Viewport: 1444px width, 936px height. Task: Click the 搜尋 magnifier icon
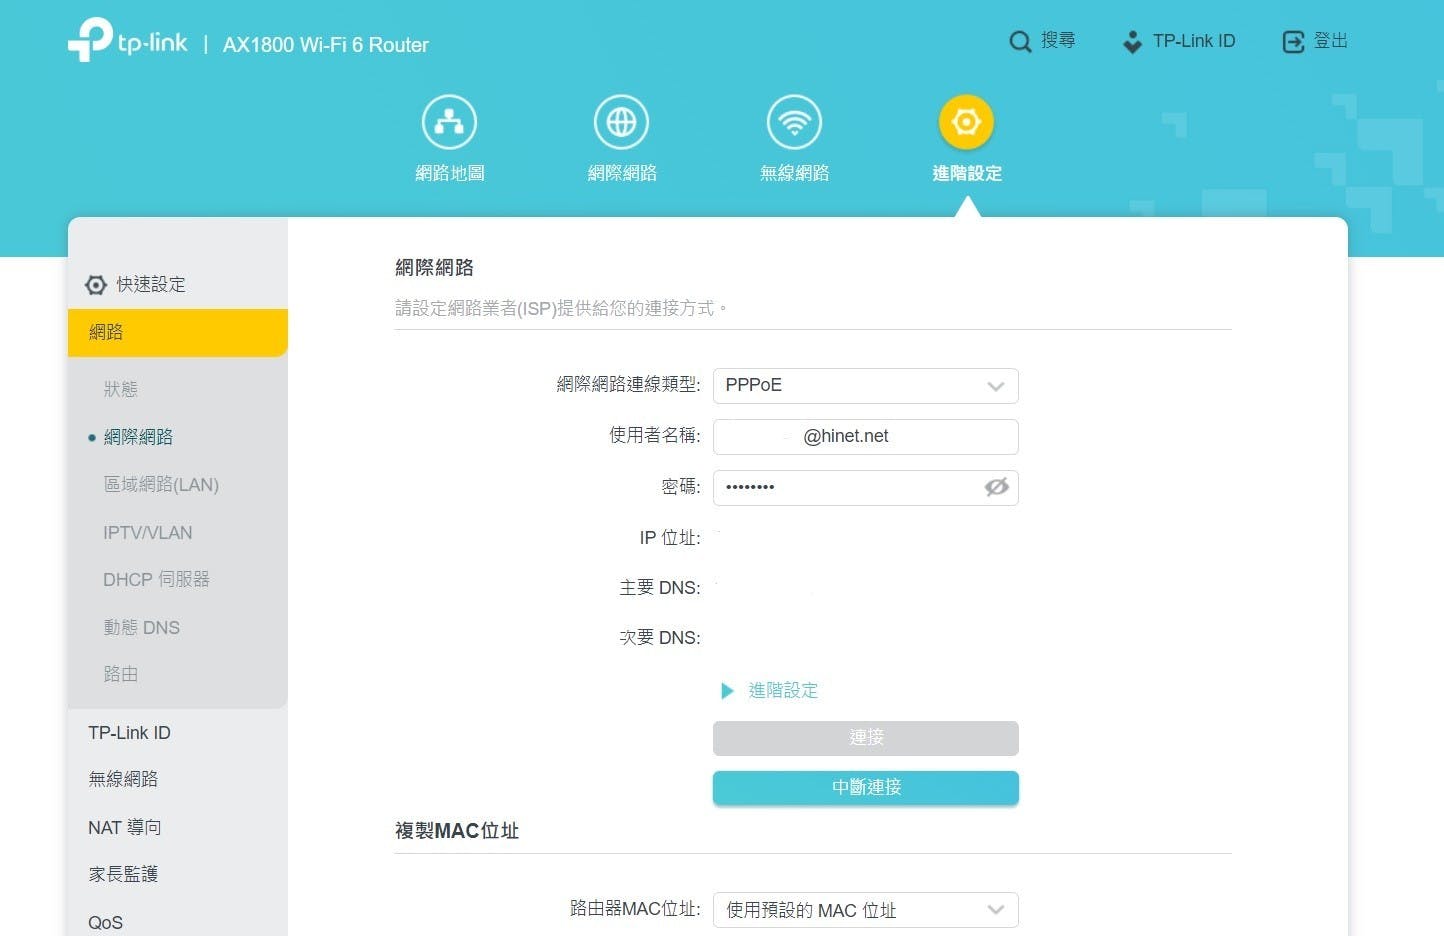pyautogui.click(x=1019, y=42)
